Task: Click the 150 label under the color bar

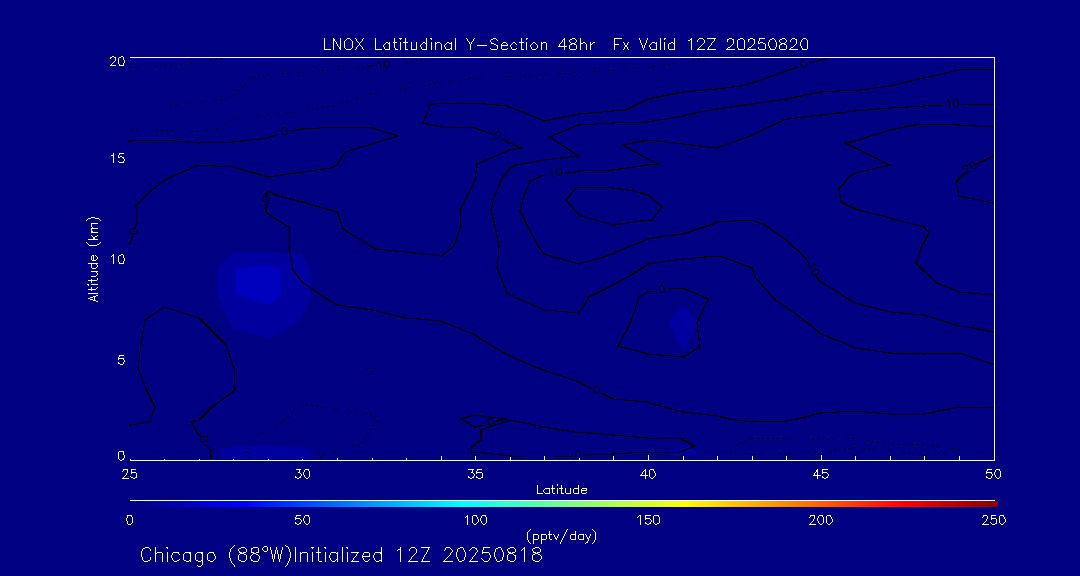Action: click(648, 520)
